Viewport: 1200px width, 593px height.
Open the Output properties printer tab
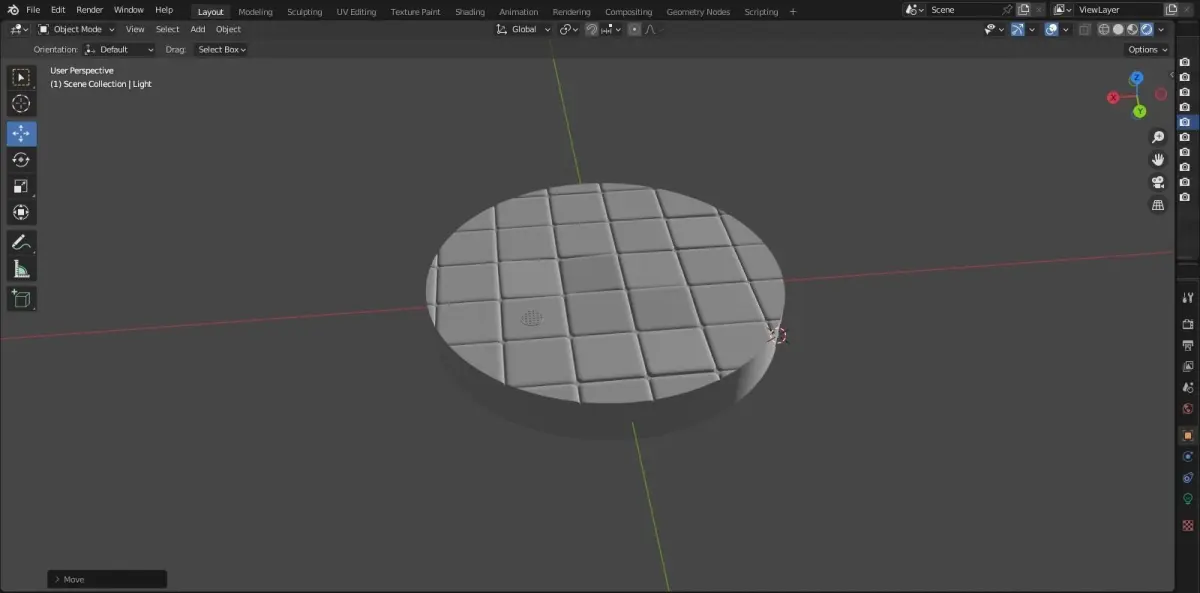[x=1188, y=345]
